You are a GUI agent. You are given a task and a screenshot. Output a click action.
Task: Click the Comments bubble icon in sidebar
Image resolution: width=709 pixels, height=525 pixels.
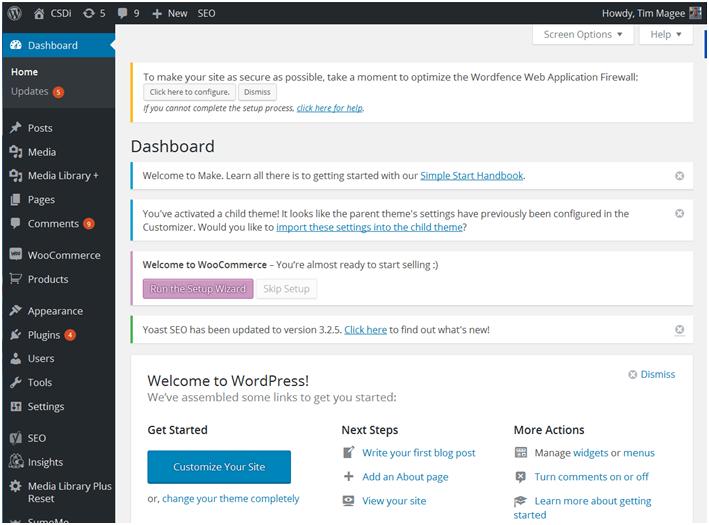tap(16, 223)
